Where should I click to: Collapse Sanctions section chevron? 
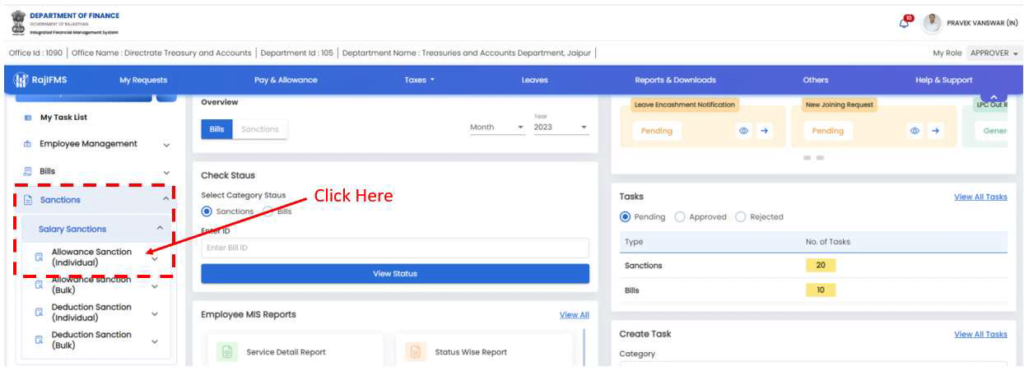[x=166, y=199]
